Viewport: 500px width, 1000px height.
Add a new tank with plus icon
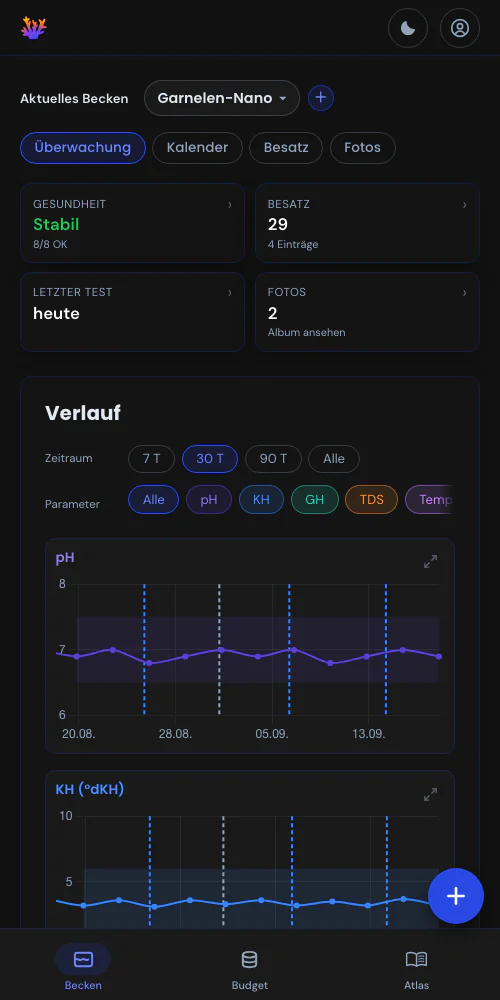pyautogui.click(x=321, y=98)
